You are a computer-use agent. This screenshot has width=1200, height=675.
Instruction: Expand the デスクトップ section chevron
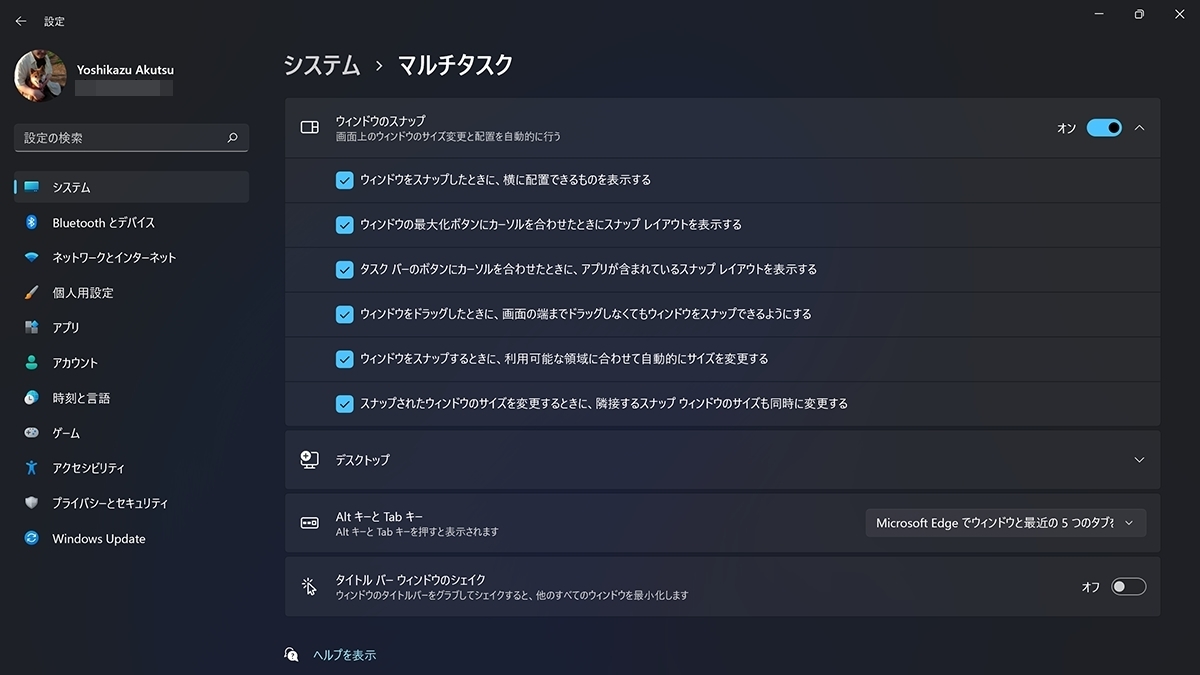1139,460
